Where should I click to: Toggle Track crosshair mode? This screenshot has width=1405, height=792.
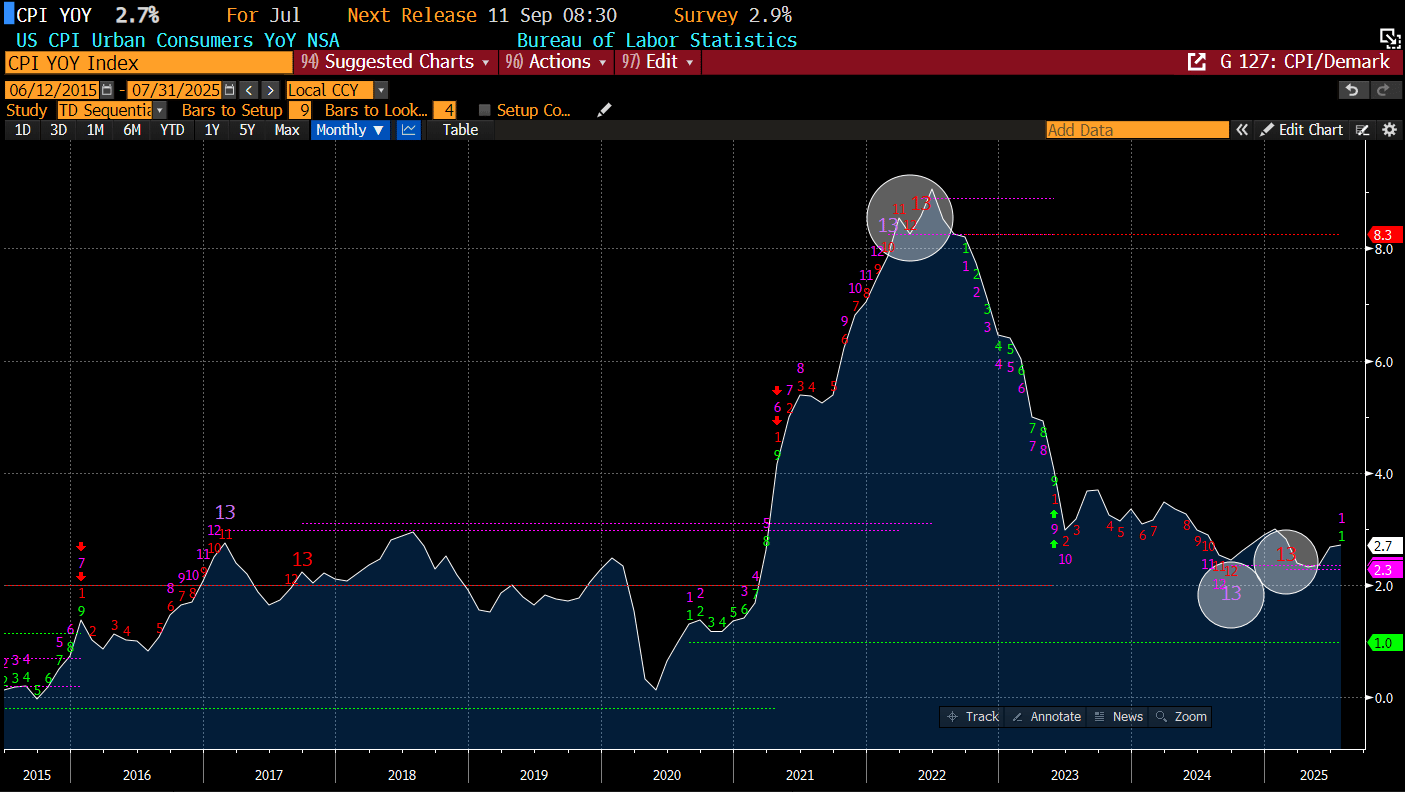pyautogui.click(x=972, y=716)
